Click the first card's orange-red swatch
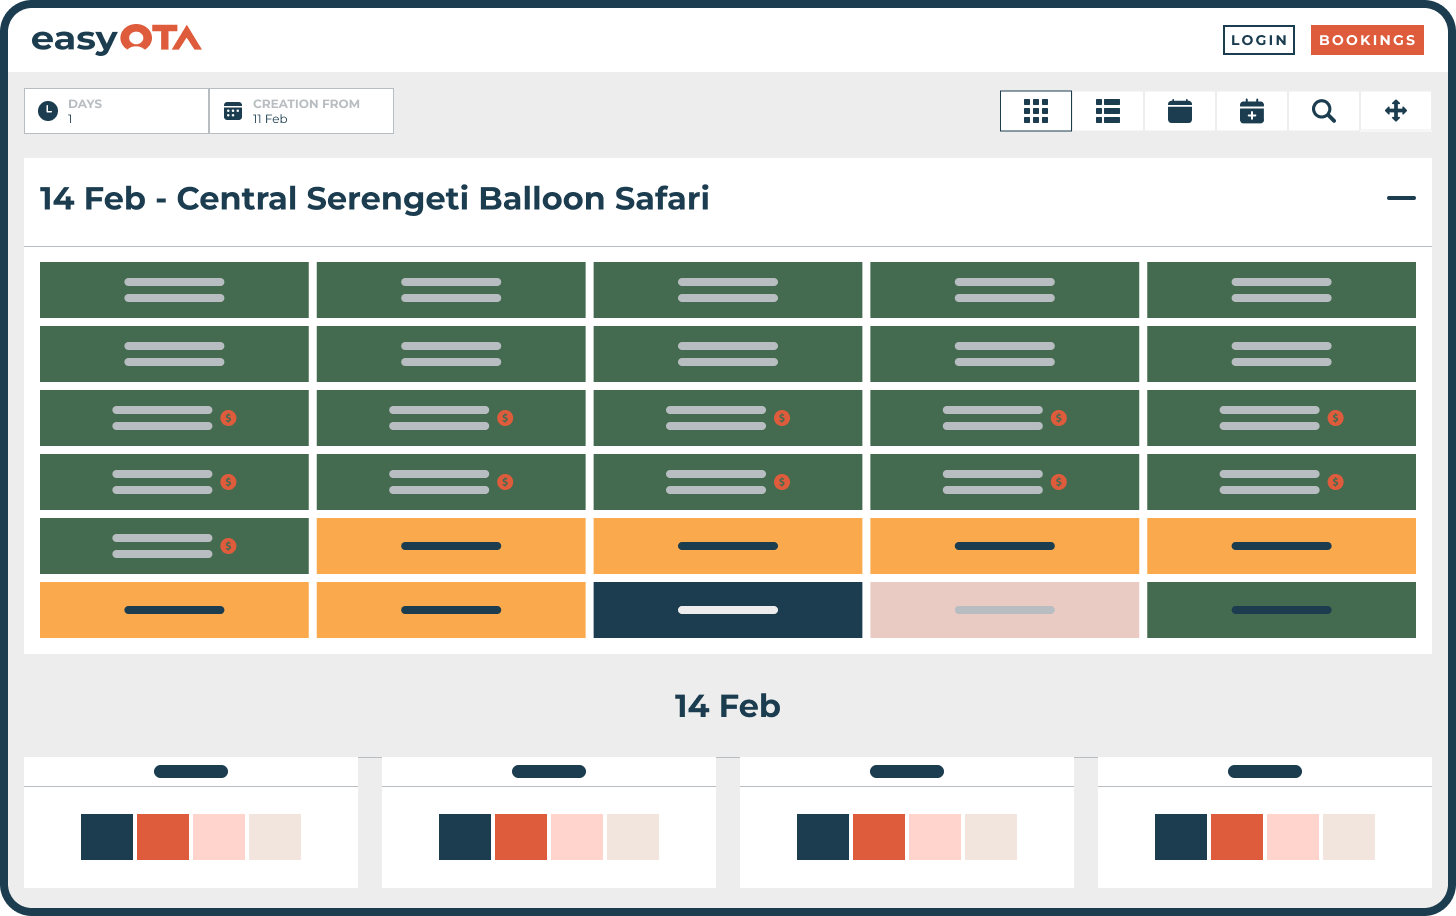This screenshot has width=1456, height=916. click(163, 837)
